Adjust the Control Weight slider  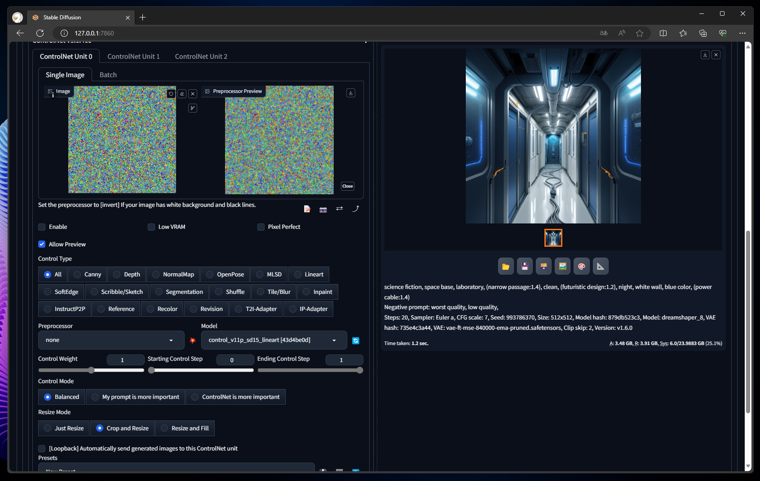coord(91,370)
